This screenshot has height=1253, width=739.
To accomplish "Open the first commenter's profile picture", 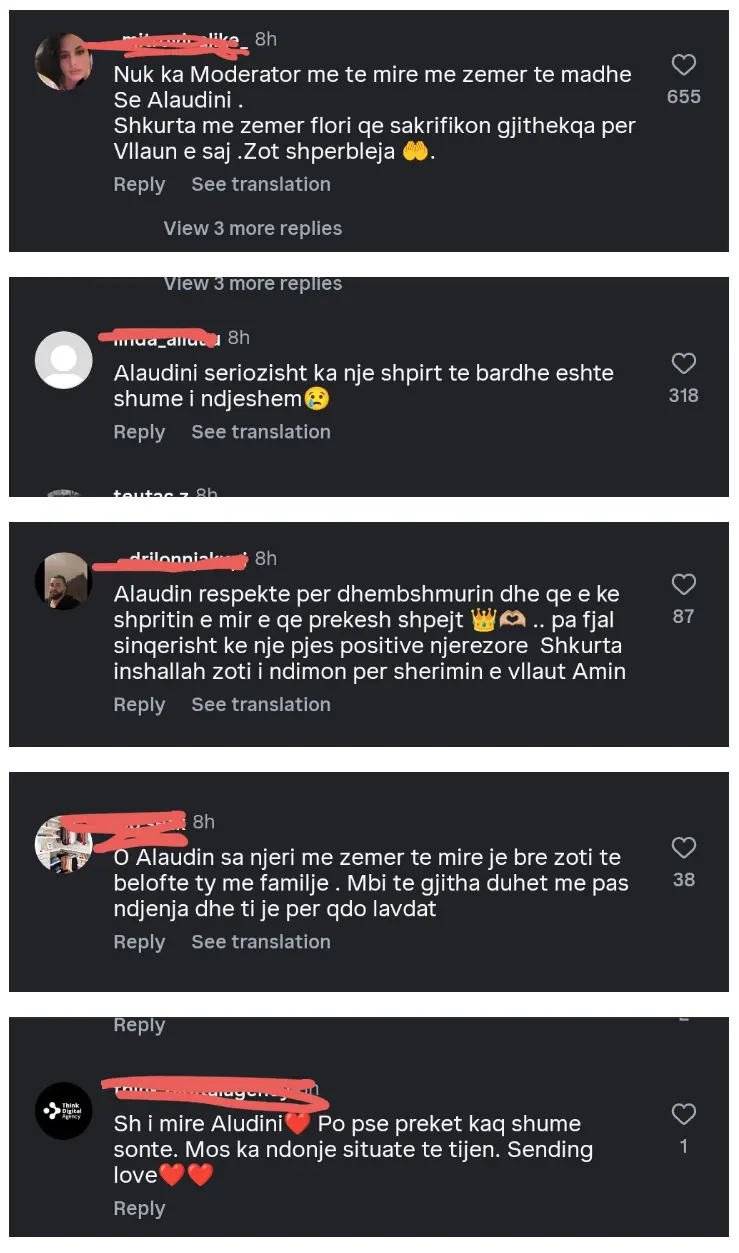I will point(64,62).
